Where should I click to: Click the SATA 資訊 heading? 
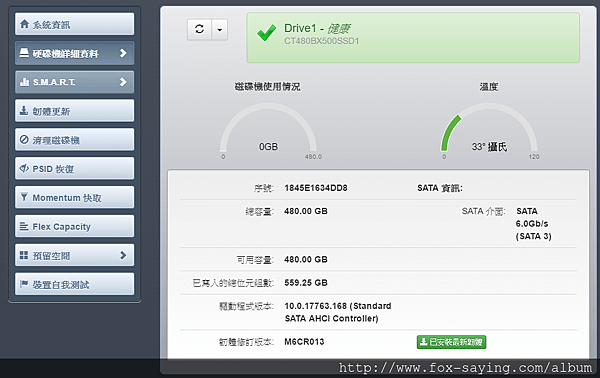(440, 188)
